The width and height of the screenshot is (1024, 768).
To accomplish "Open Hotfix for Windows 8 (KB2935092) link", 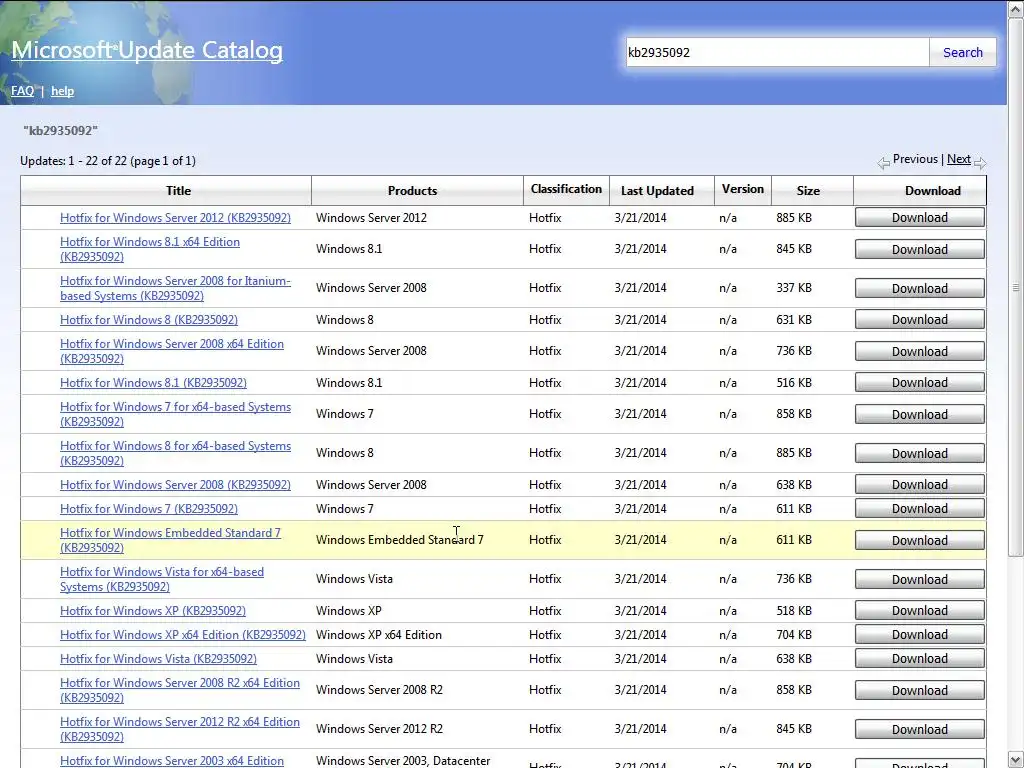I will pyautogui.click(x=149, y=319).
